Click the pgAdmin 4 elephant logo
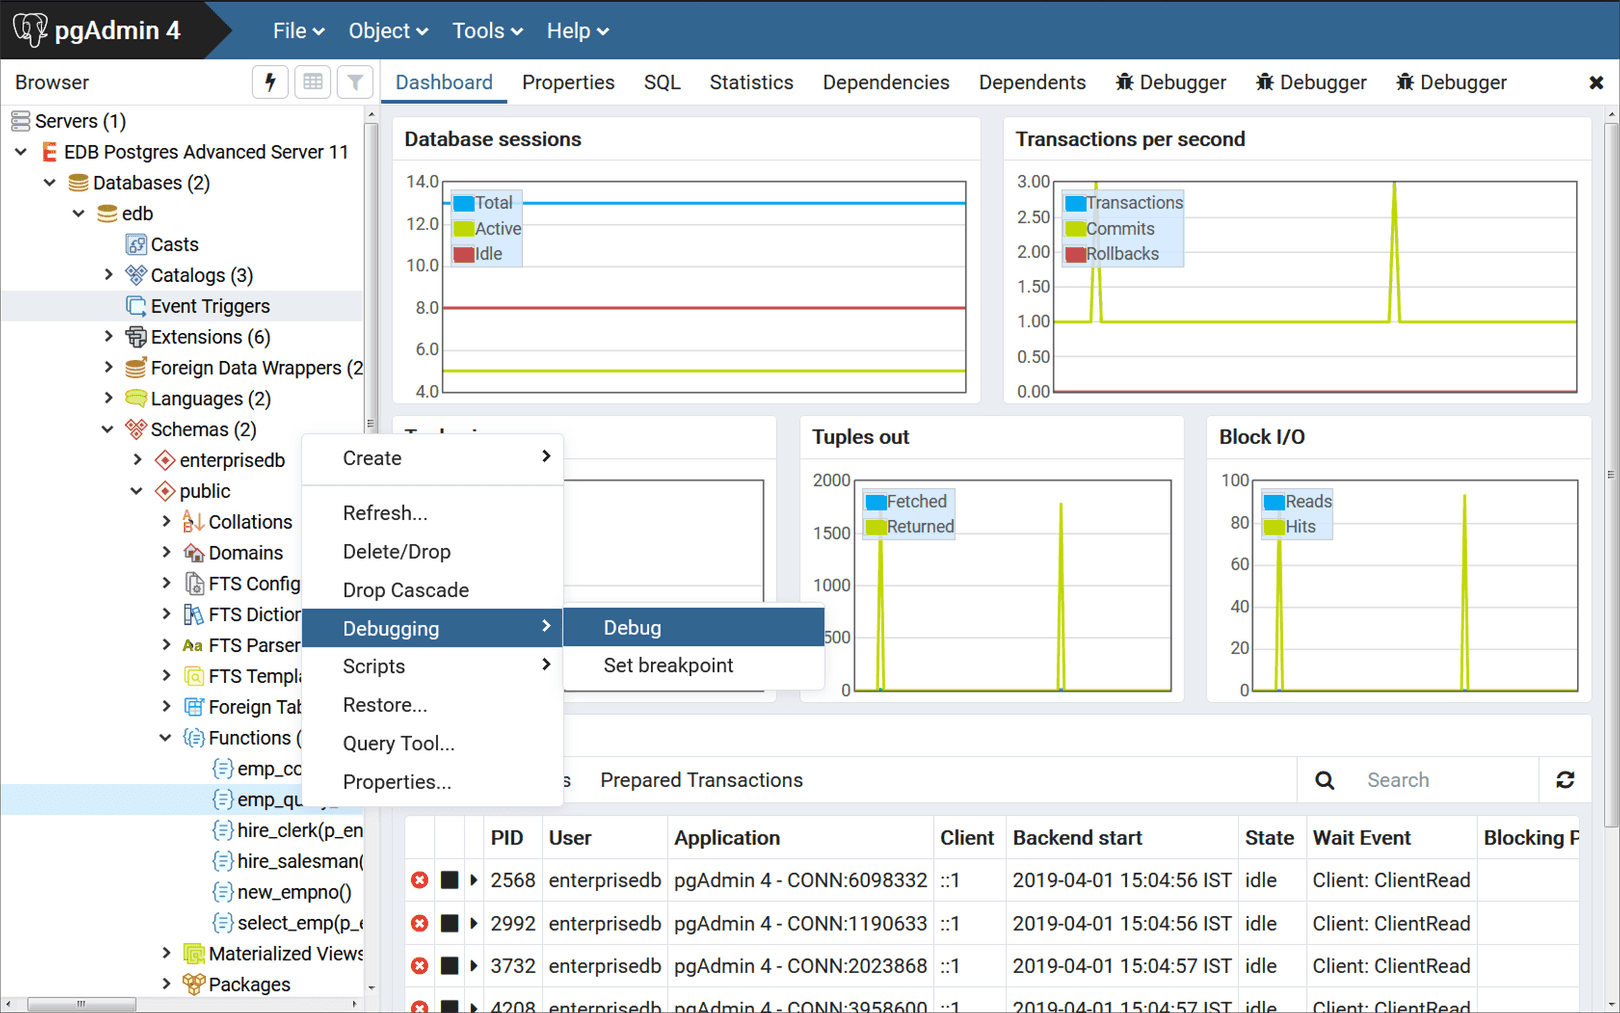 (30, 29)
